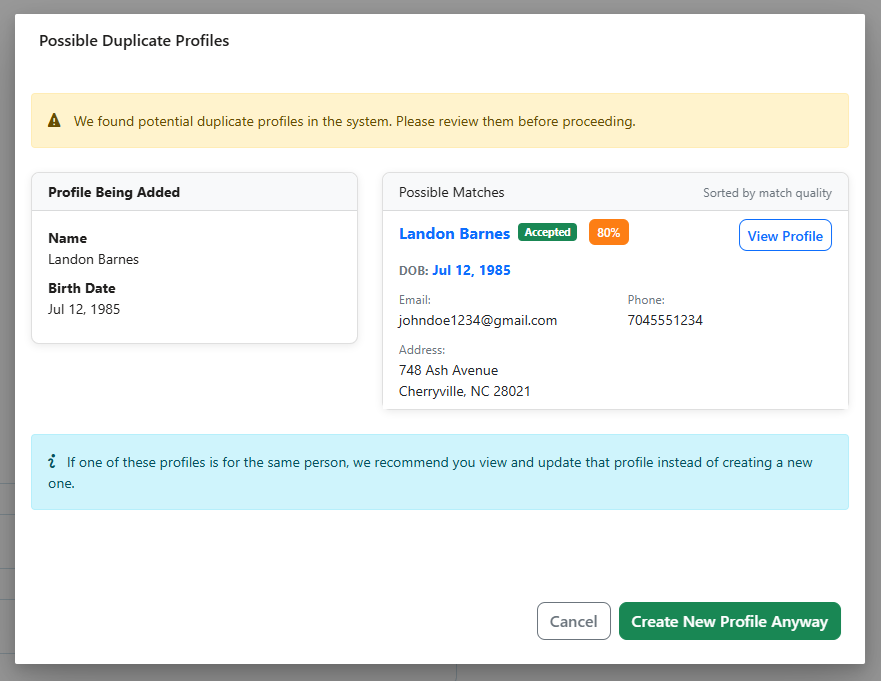This screenshot has width=881, height=681.
Task: Open the matched profile via View Profile
Action: click(785, 235)
